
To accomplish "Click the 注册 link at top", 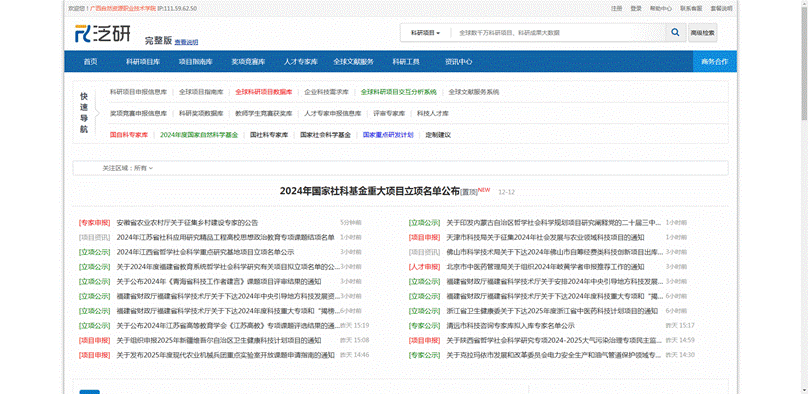I will pos(616,8).
